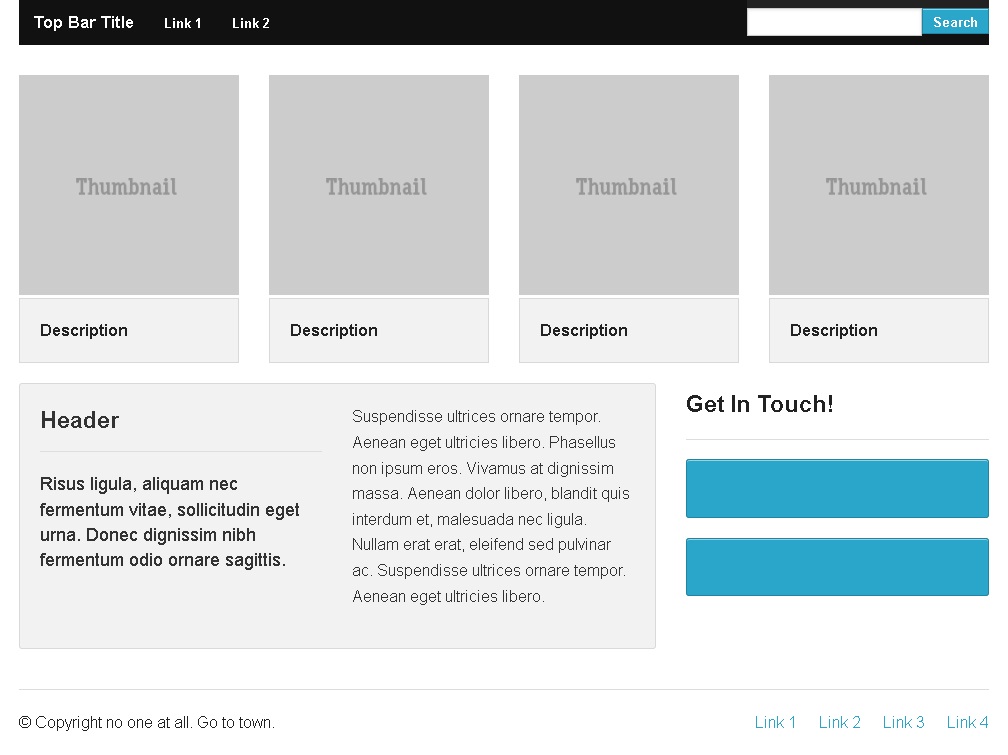Image resolution: width=1008 pixels, height=755 pixels.
Task: Open Link 2 in the top navigation bar
Action: point(250,23)
